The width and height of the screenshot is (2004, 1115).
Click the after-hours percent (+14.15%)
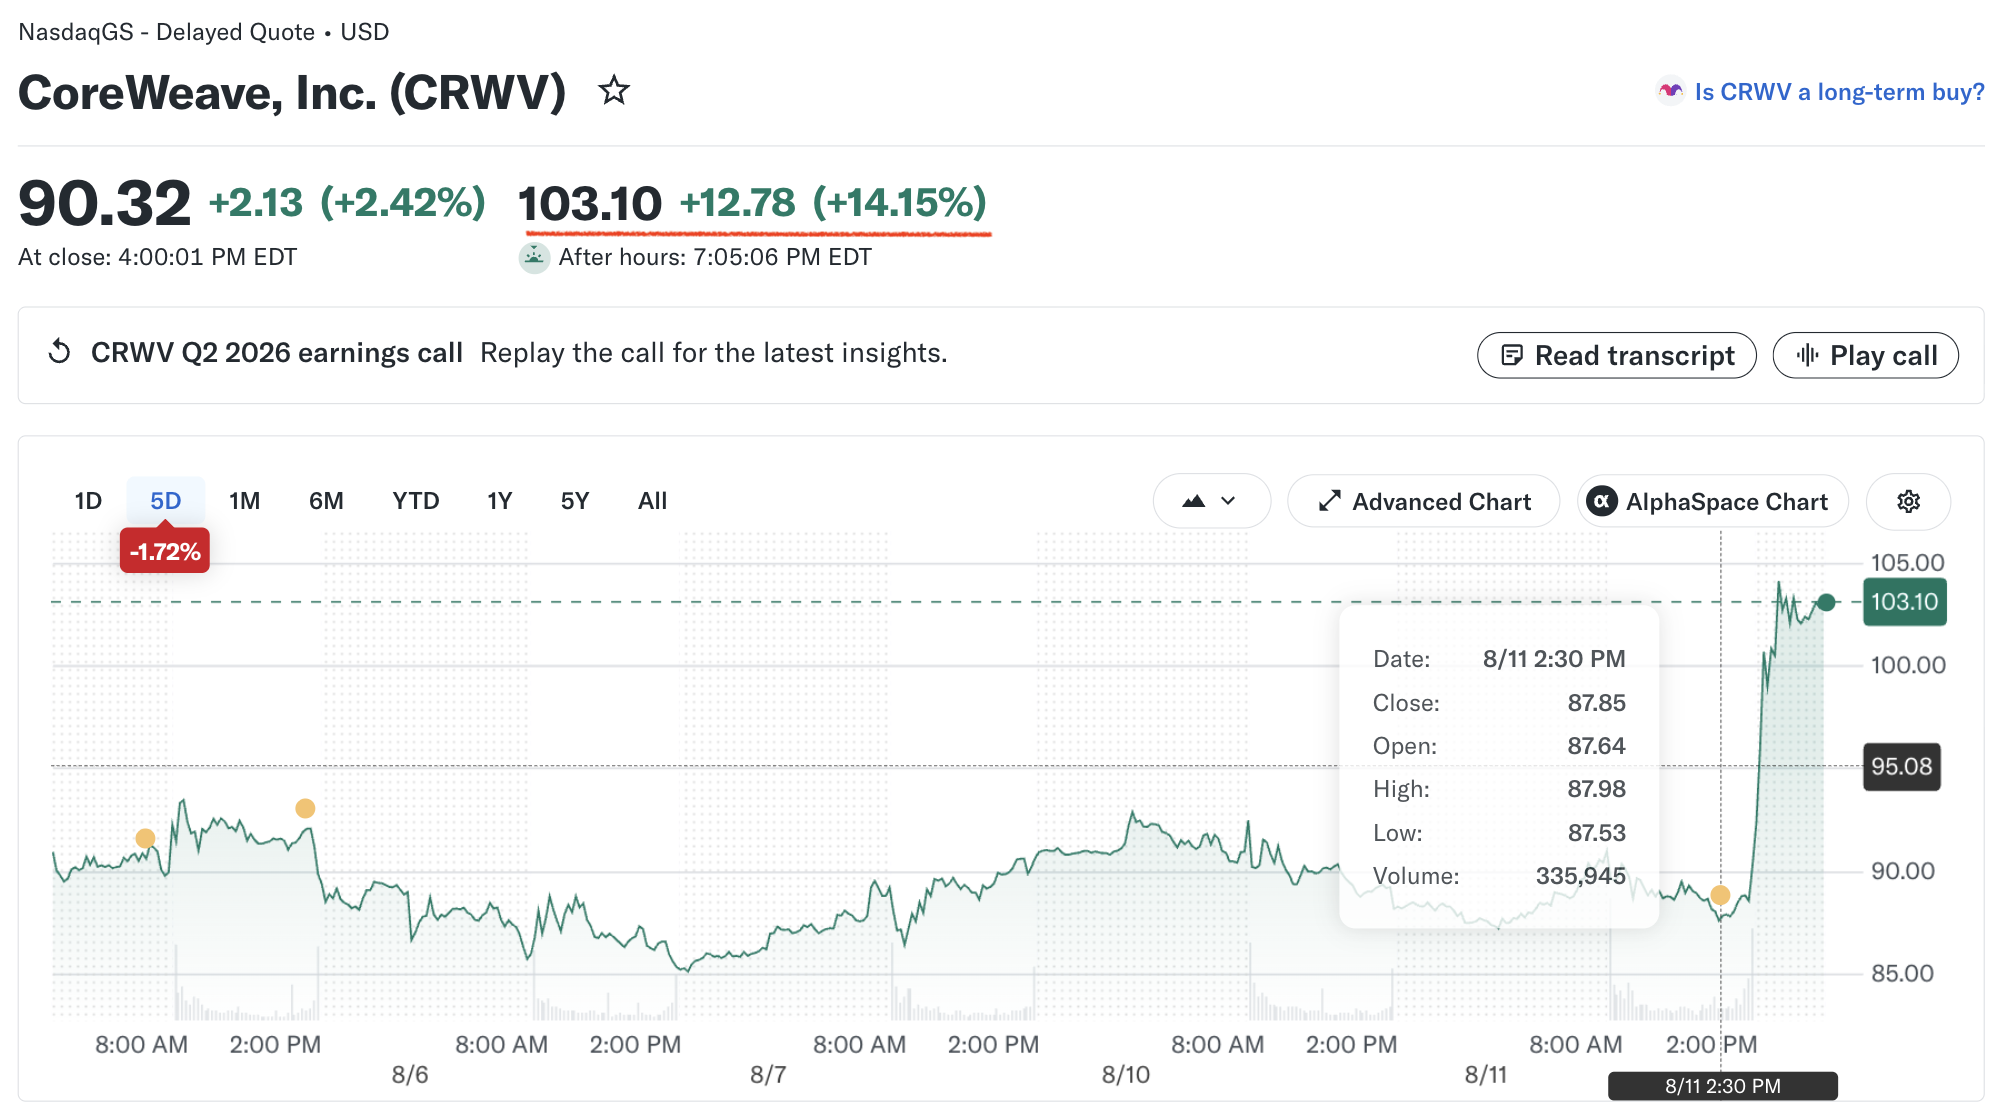point(899,203)
